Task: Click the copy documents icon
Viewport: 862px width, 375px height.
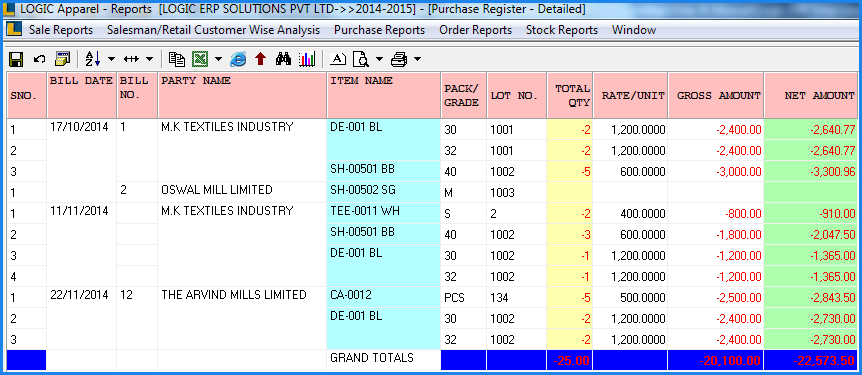Action: tap(176, 58)
